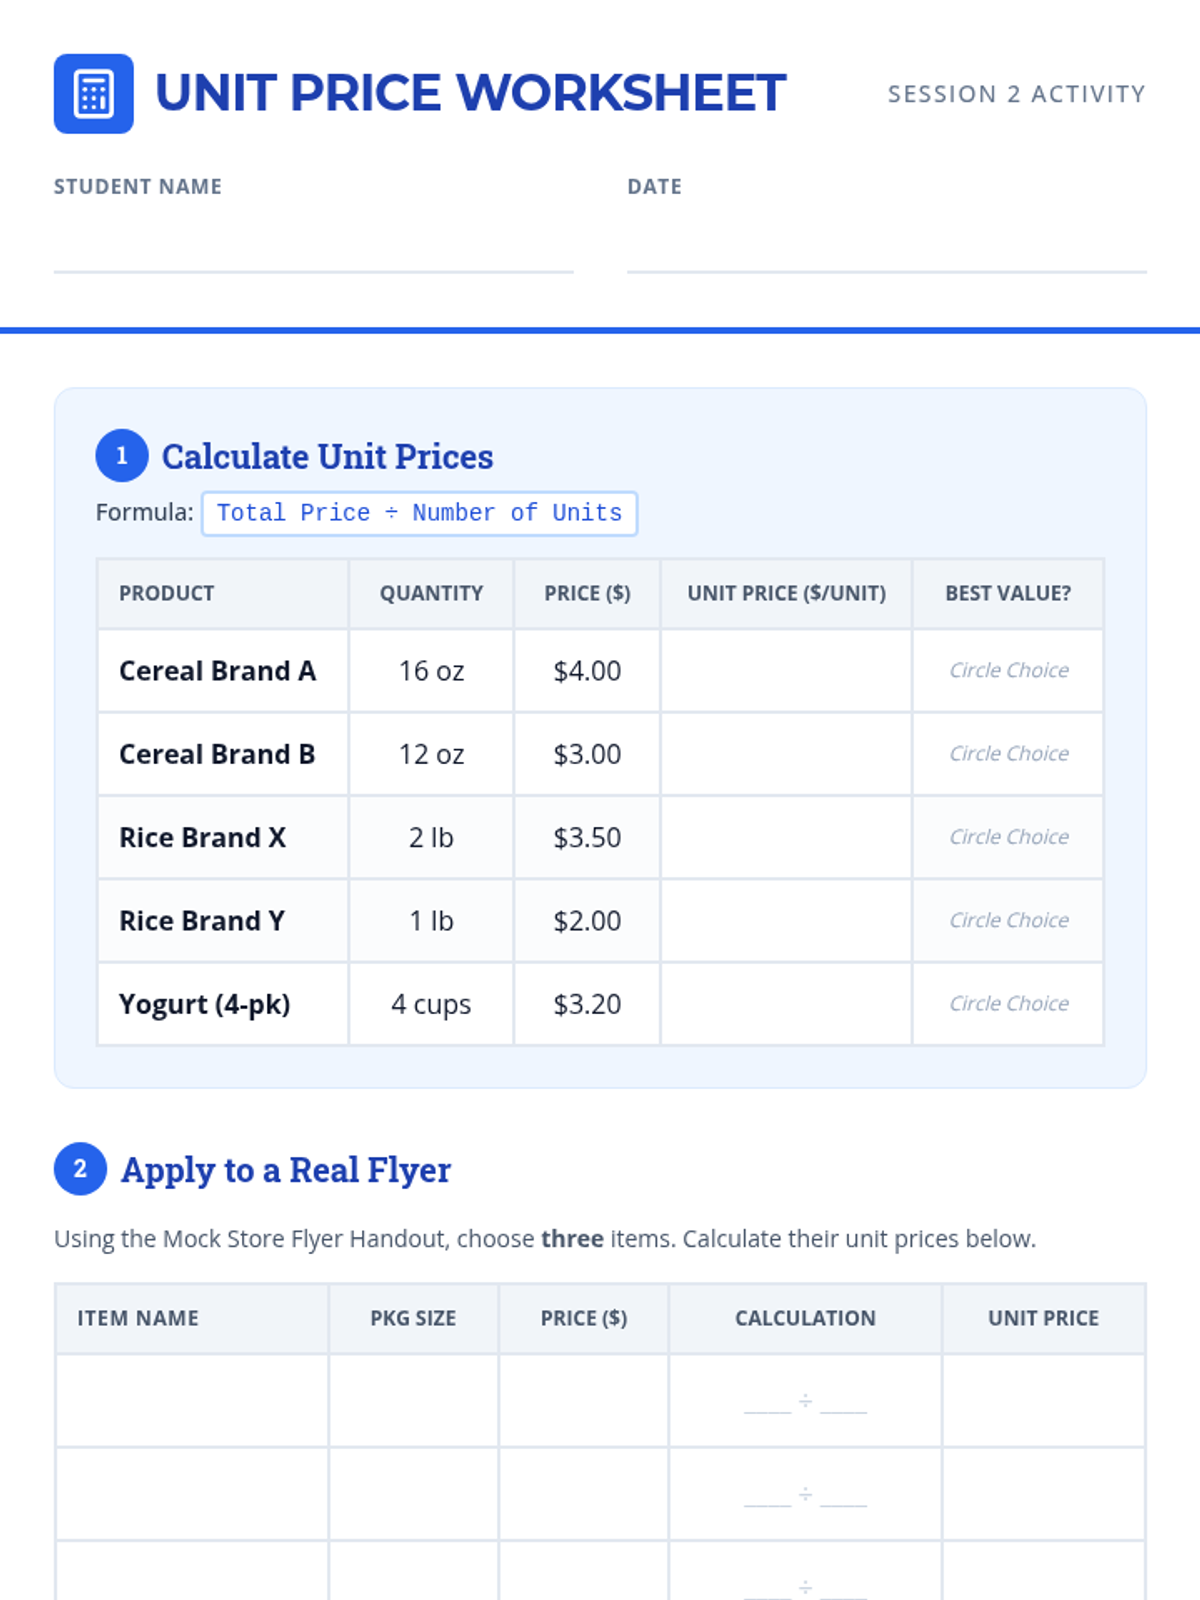Viewport: 1200px width, 1600px height.
Task: Click Circle Choice for Rice Brand X
Action: coord(1009,837)
